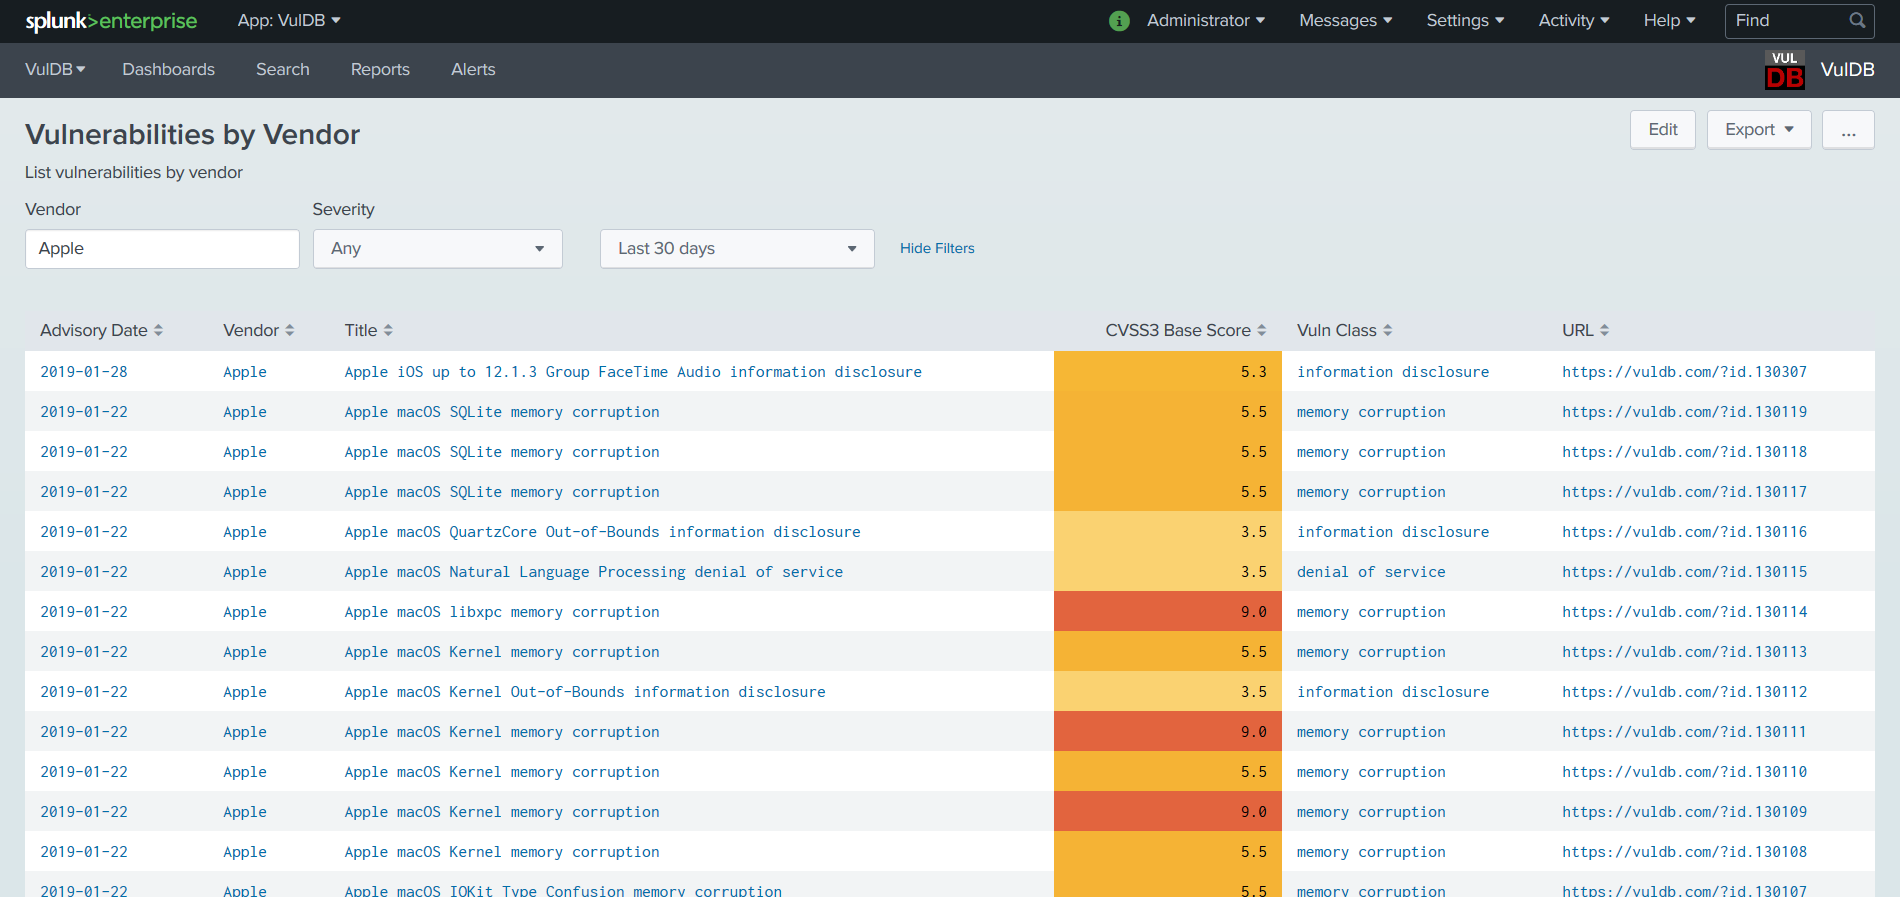Click the vuldb.com/?id.130109 URL
The height and width of the screenshot is (897, 1900).
point(1684,812)
